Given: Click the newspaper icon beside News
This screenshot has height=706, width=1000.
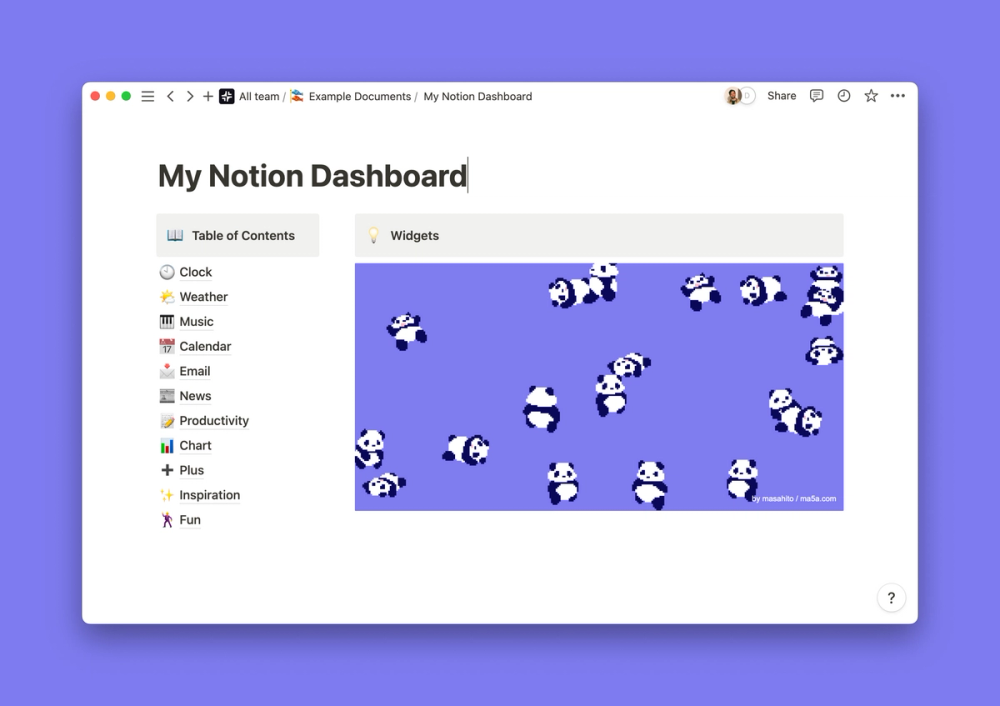Looking at the screenshot, I should pos(167,396).
